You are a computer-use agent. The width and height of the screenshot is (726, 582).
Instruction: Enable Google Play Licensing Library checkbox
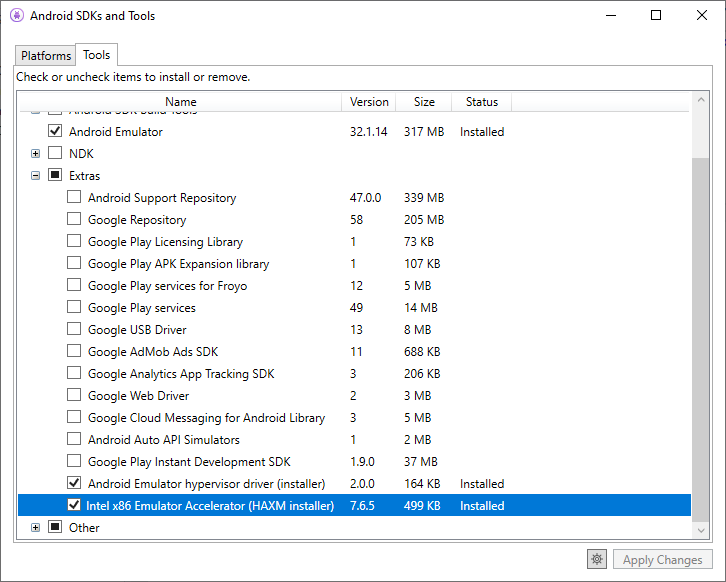(x=74, y=241)
